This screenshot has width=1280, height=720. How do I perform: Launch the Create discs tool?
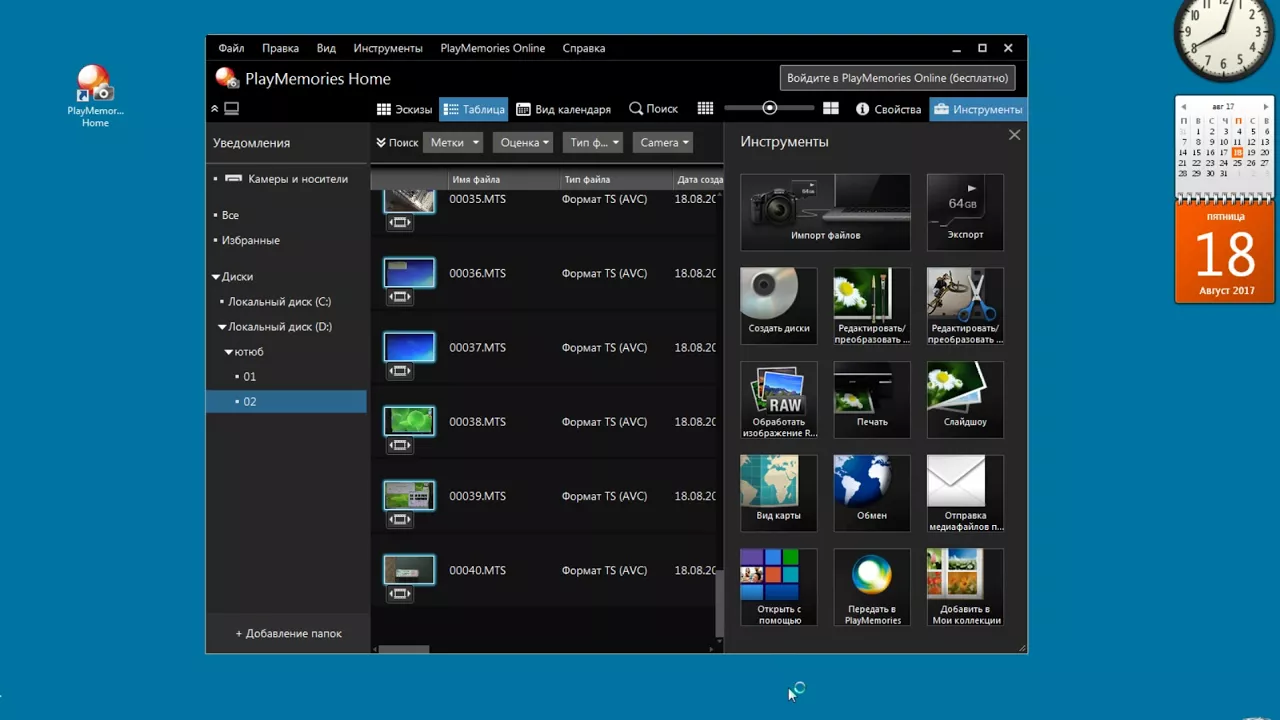pos(778,306)
